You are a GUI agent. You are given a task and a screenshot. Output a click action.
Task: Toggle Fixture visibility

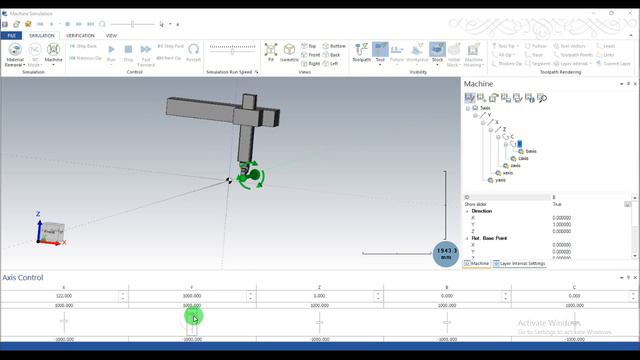397,52
